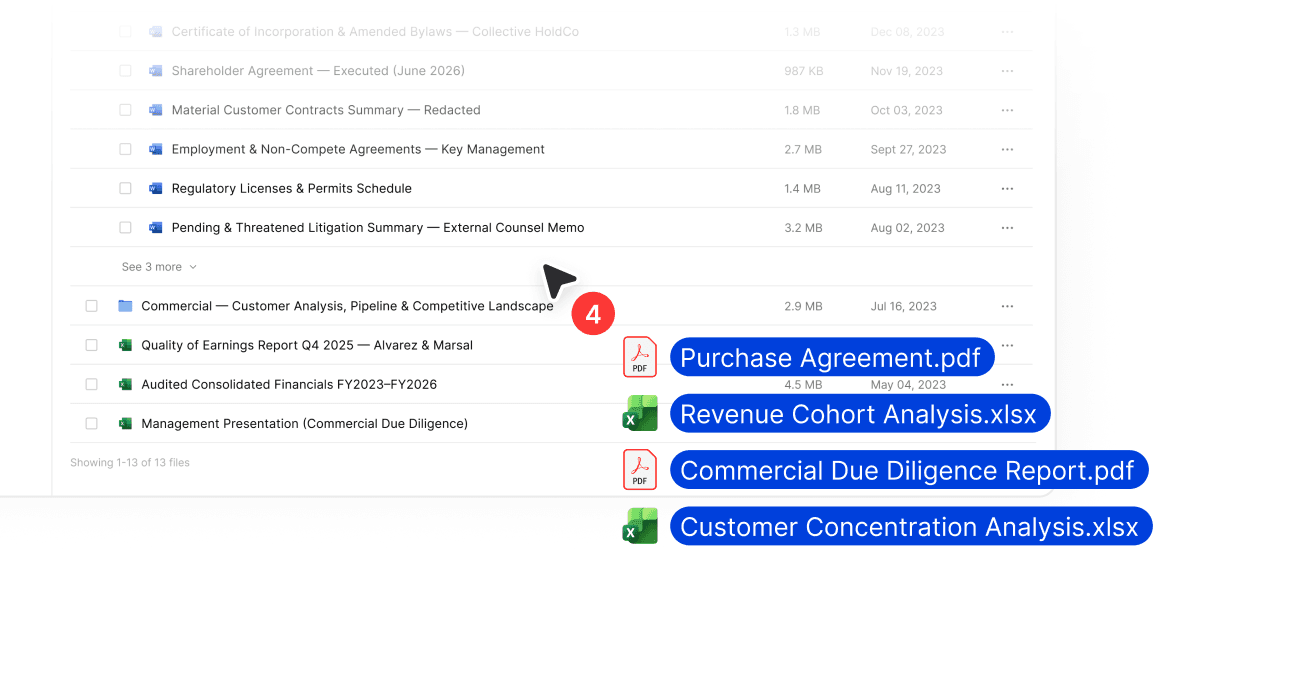
Task: Check the Management Presentation checkbox
Action: [91, 424]
